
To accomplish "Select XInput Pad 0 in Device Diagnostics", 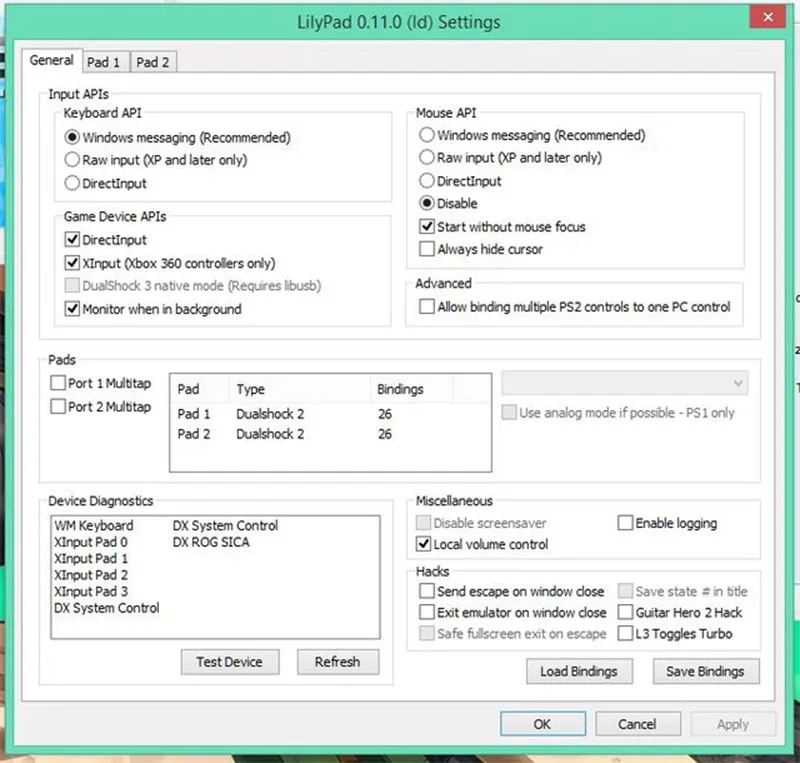I will pyautogui.click(x=91, y=542).
